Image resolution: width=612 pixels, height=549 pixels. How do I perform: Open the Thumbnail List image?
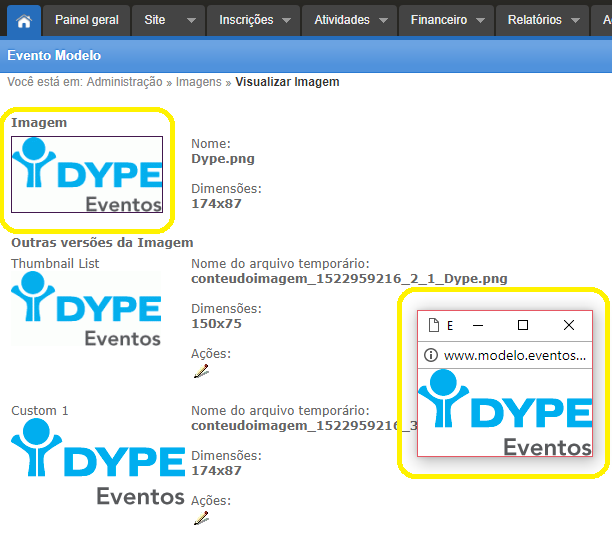(x=86, y=309)
